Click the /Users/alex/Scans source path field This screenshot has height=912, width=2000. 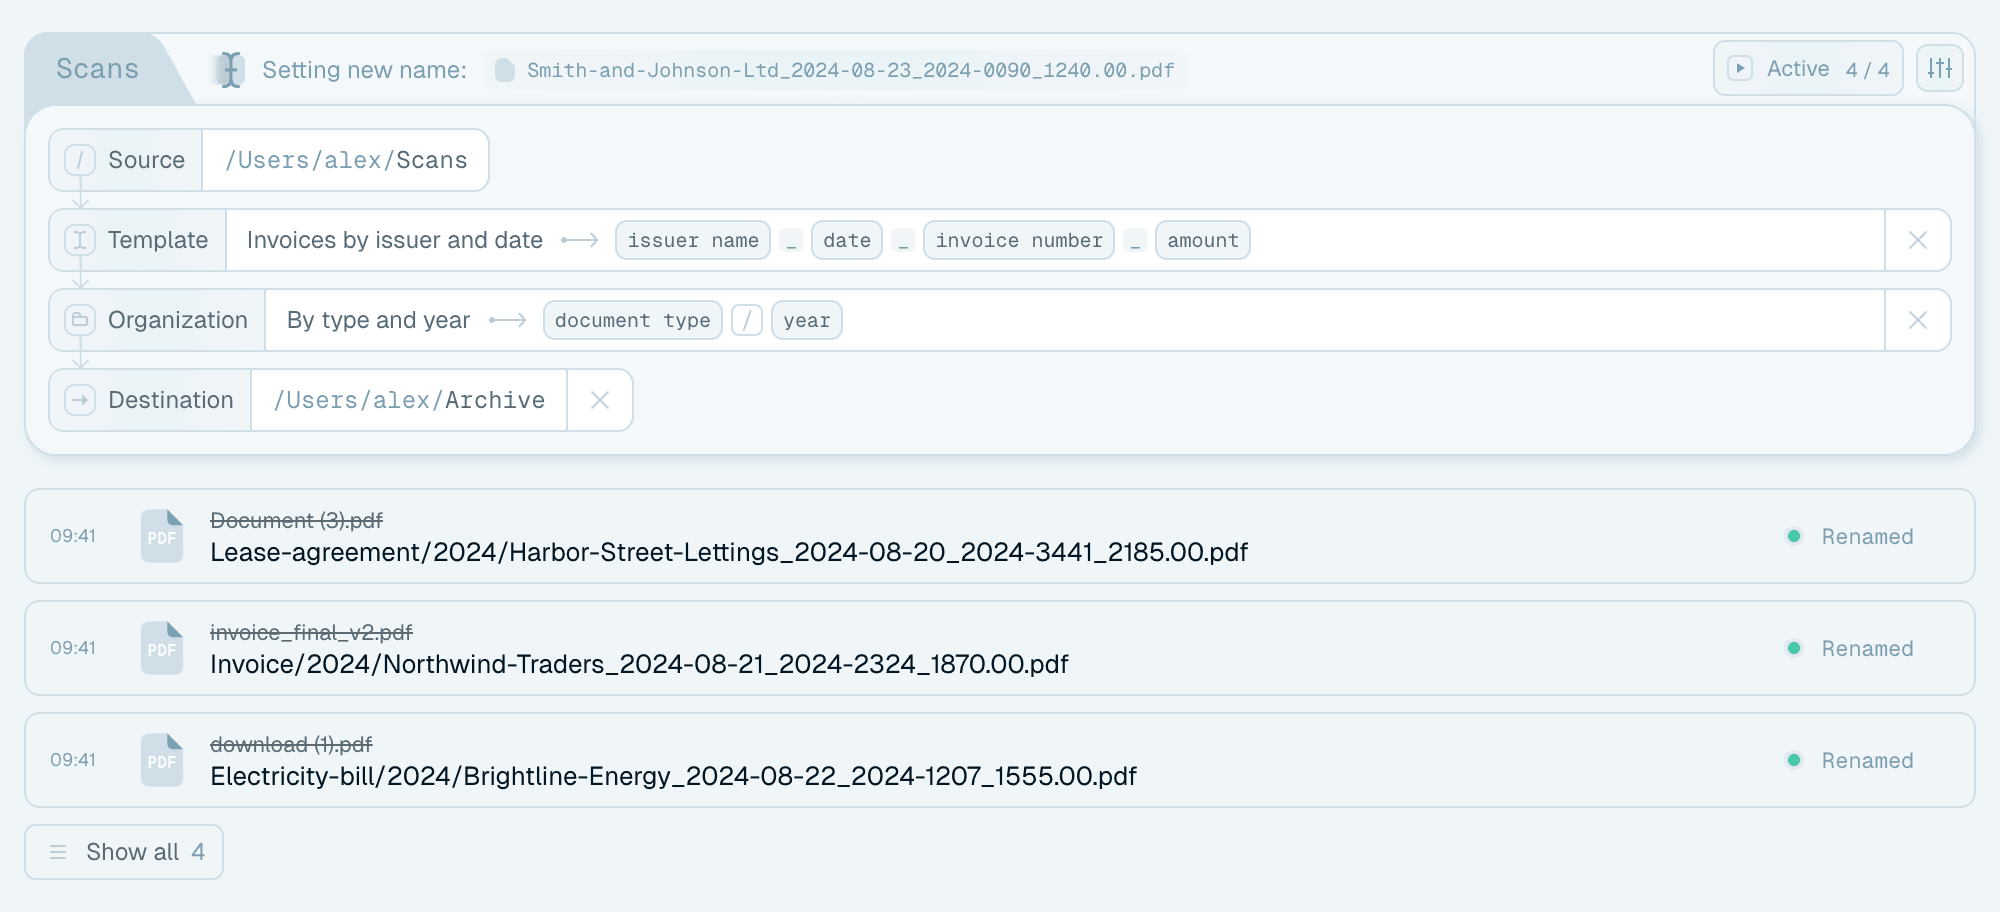coord(346,160)
